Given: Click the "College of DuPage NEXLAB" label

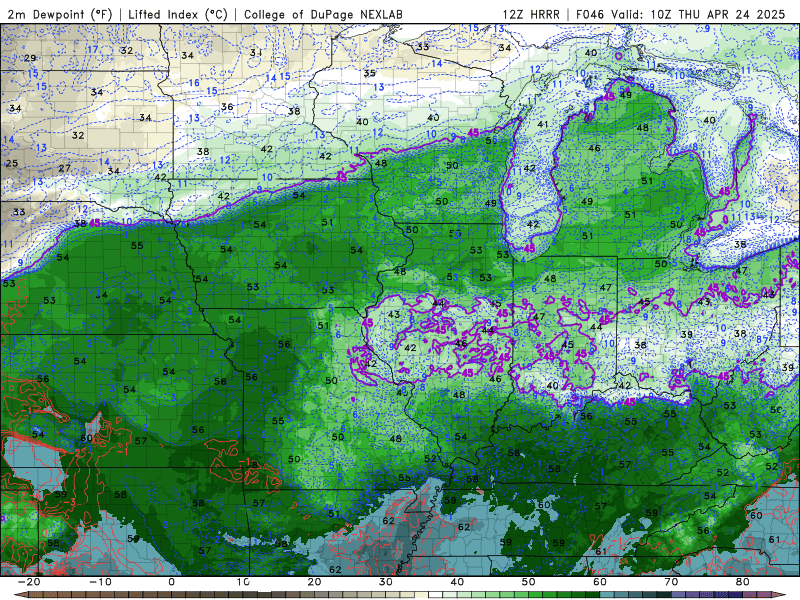Looking at the screenshot, I should pyautogui.click(x=323, y=14).
